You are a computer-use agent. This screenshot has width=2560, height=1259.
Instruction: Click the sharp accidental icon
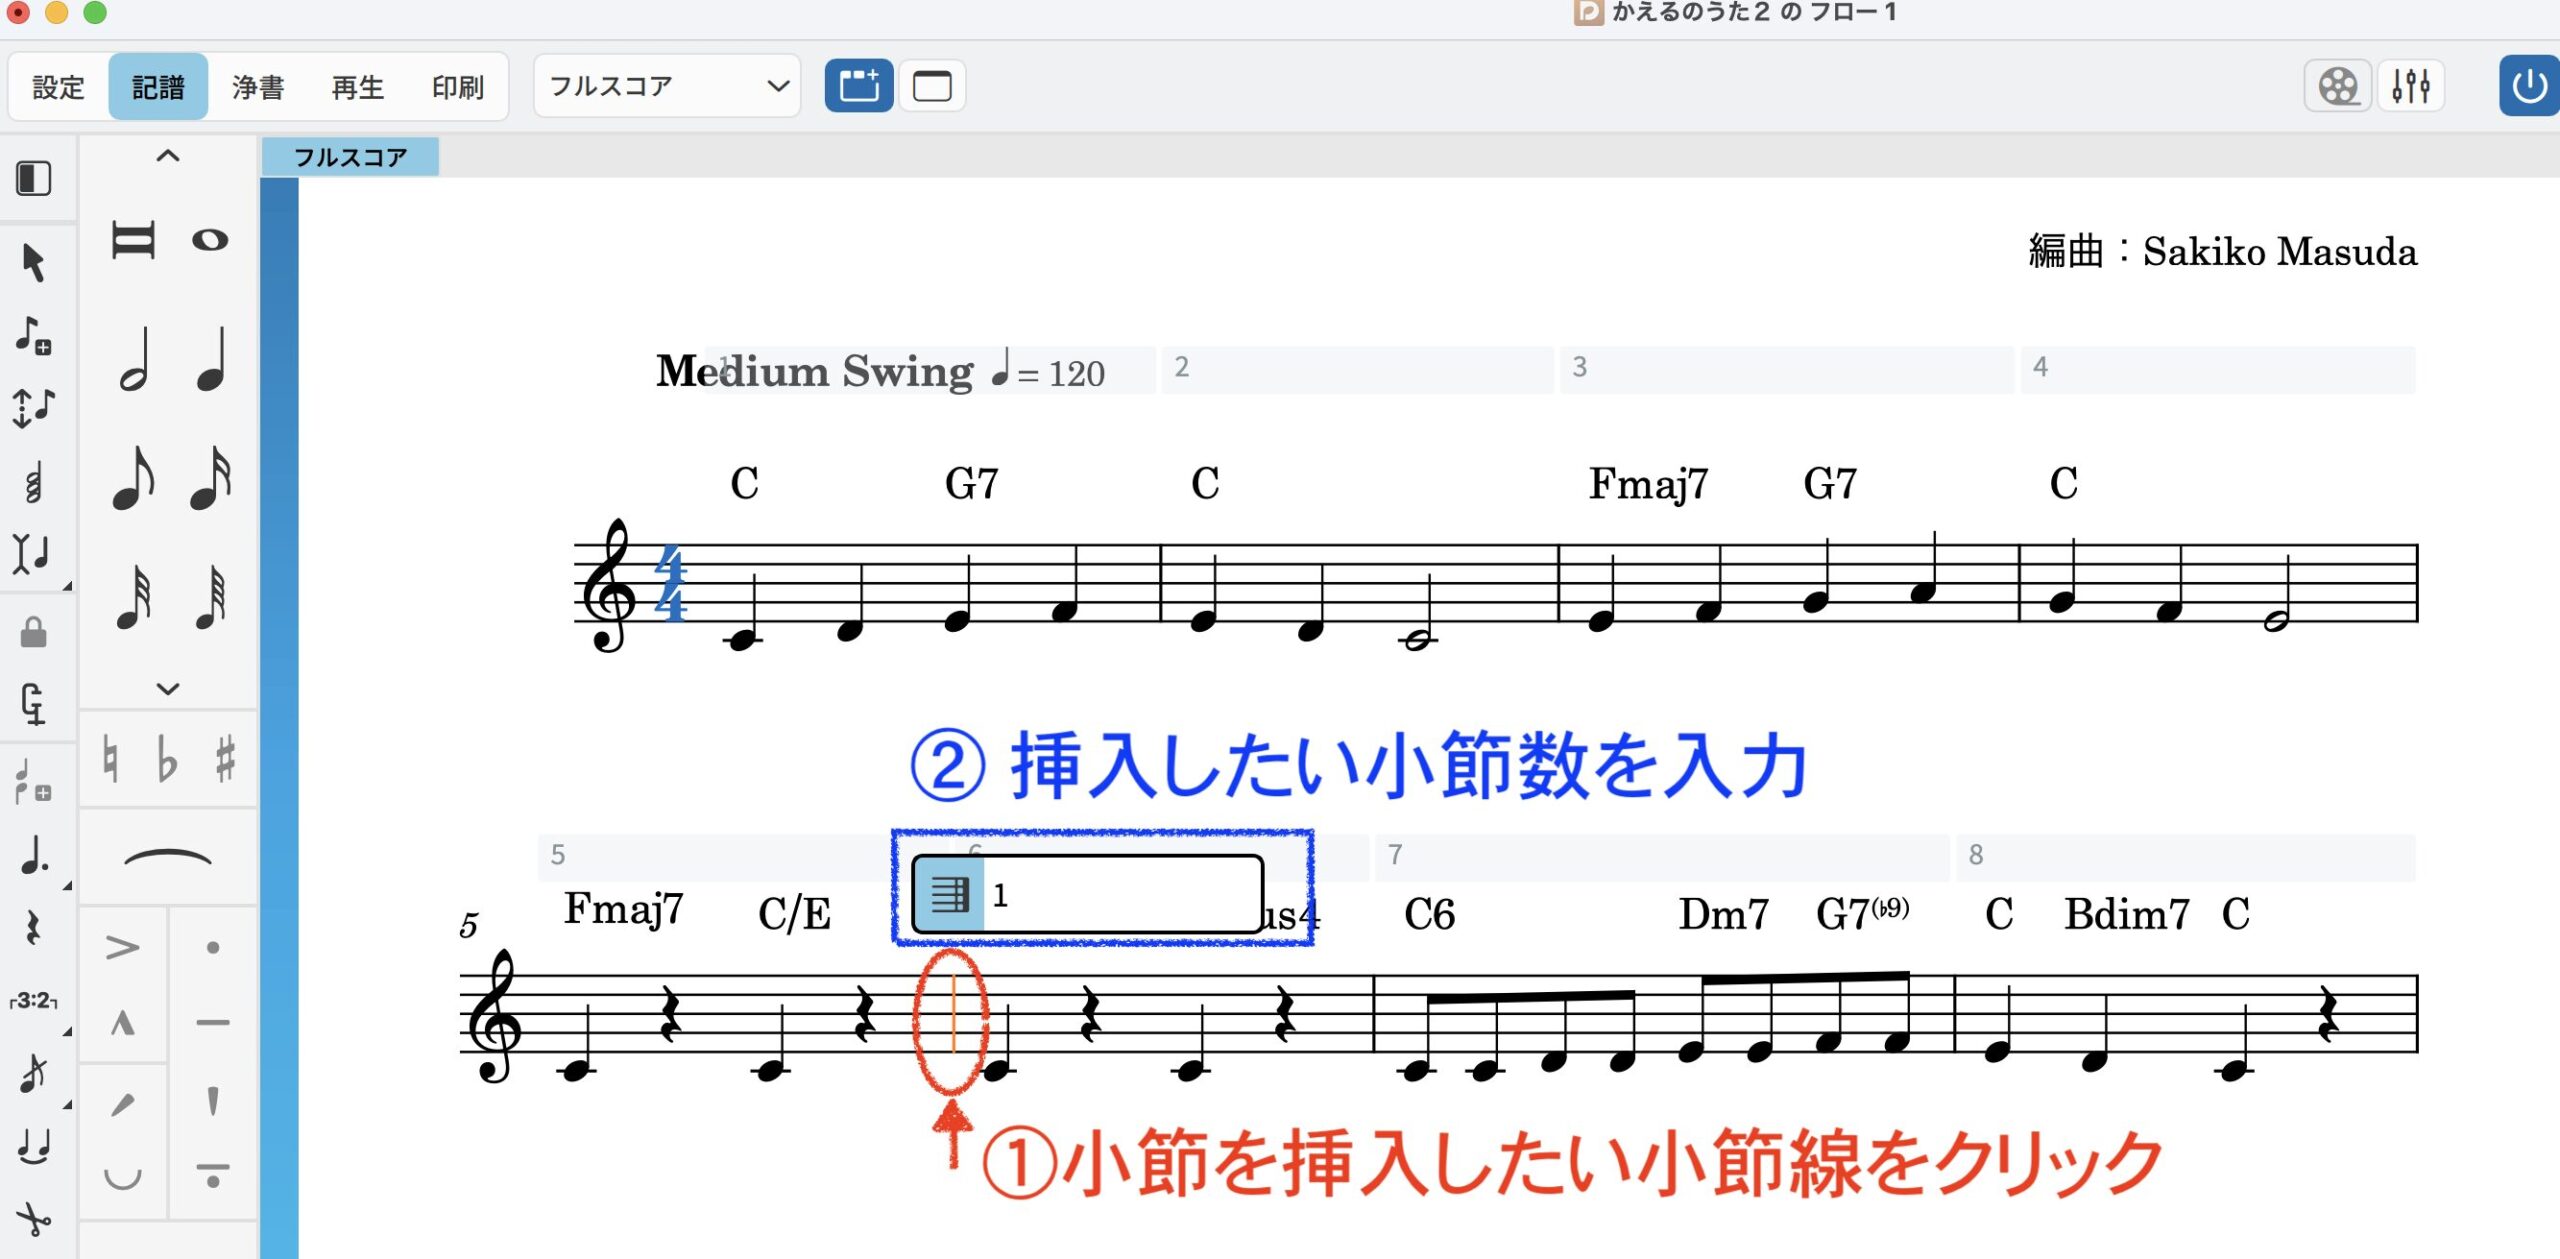click(x=226, y=760)
